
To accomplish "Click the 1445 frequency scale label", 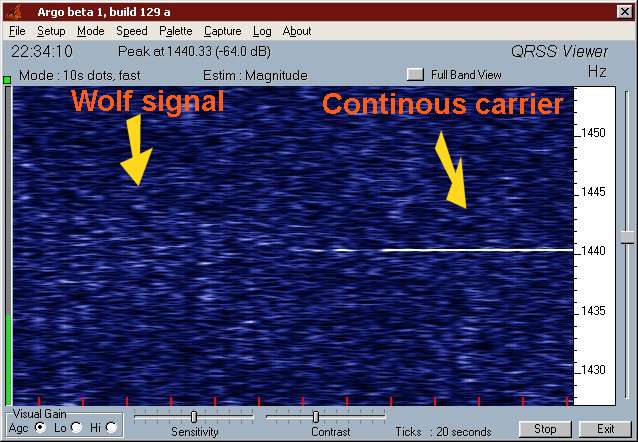I will [x=593, y=192].
